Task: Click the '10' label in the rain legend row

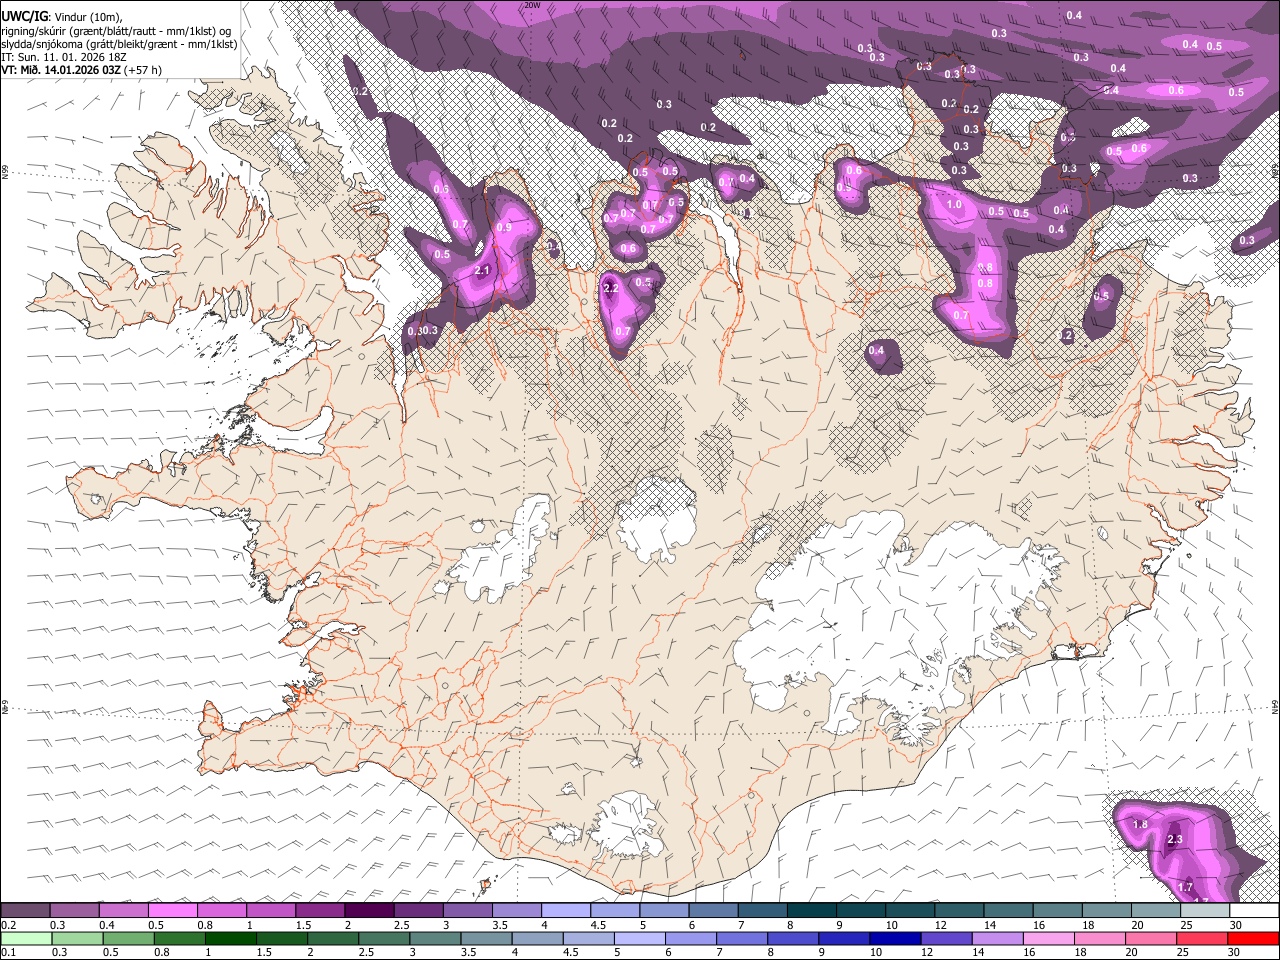Action: point(876,953)
